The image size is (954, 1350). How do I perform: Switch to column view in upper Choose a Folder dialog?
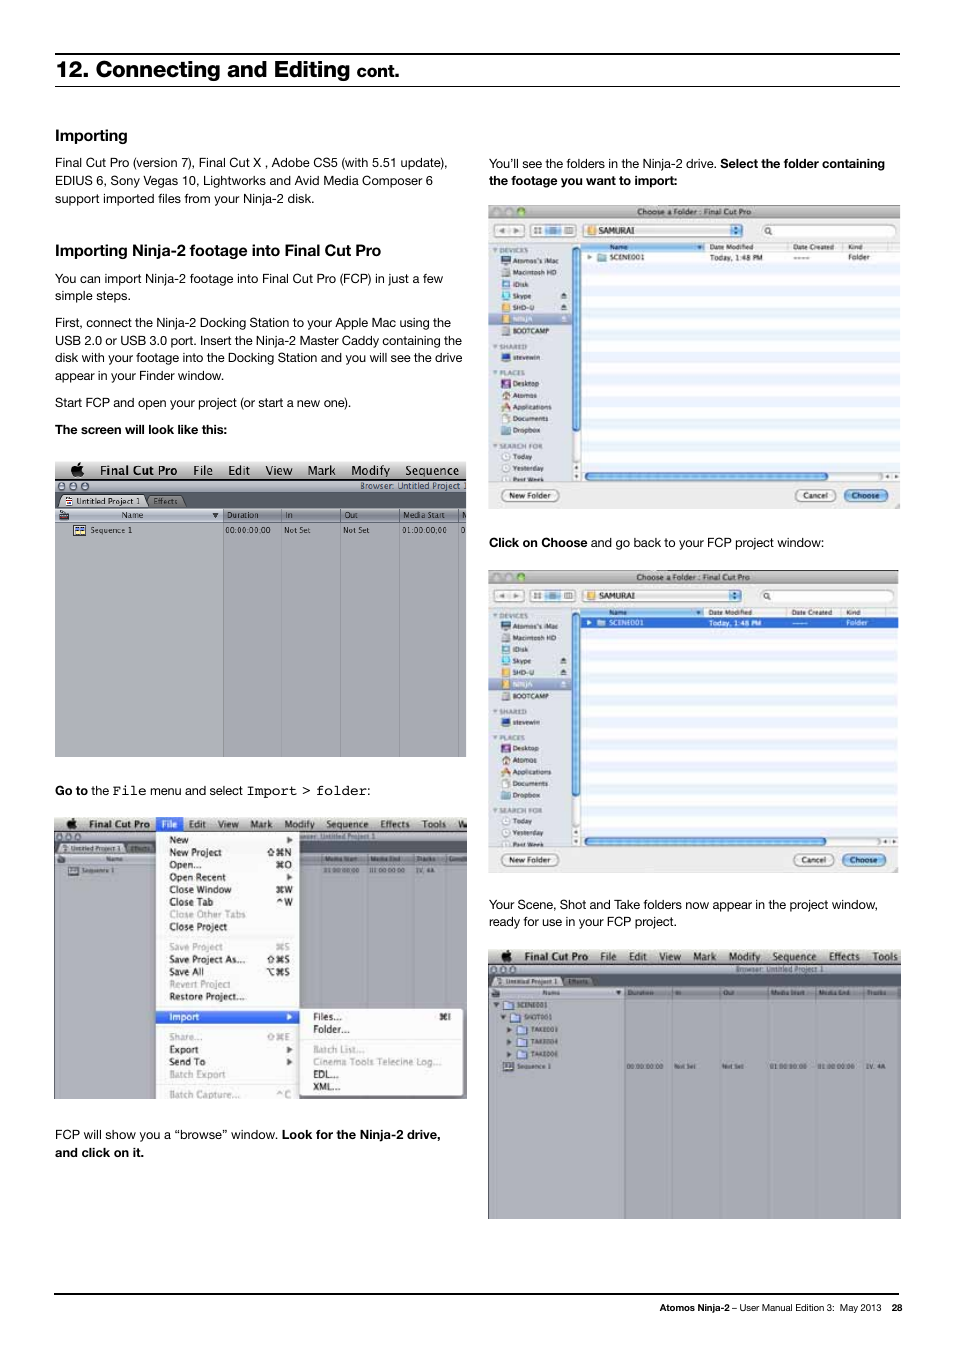[569, 230]
